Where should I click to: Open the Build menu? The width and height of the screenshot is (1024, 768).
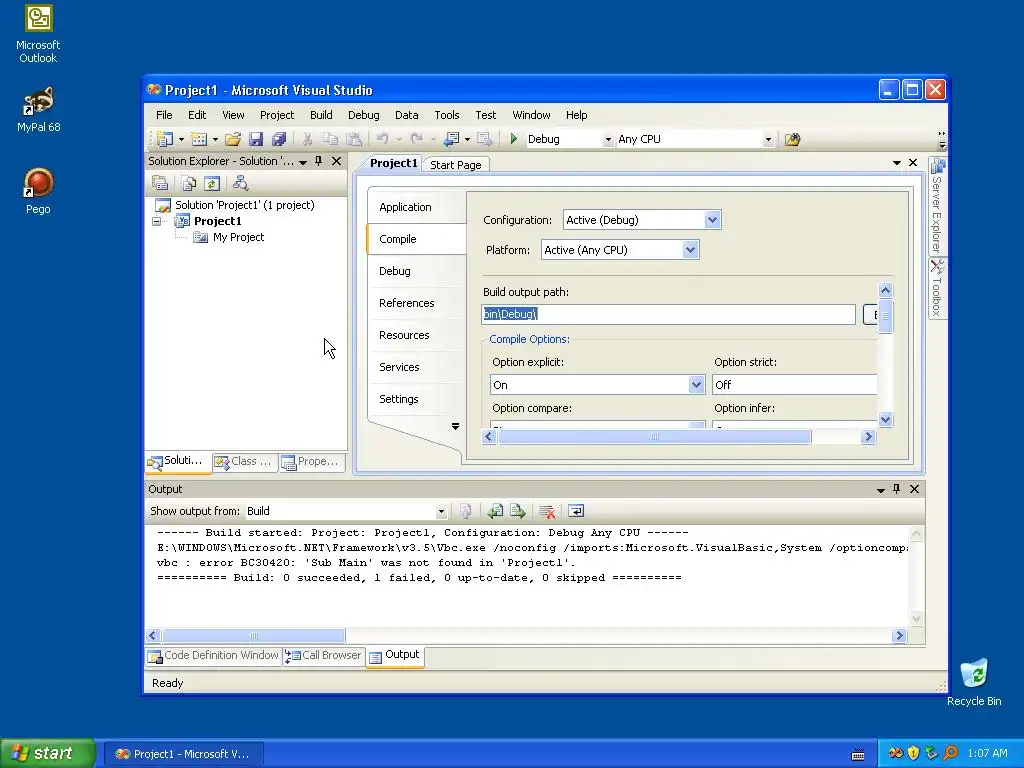(x=321, y=115)
